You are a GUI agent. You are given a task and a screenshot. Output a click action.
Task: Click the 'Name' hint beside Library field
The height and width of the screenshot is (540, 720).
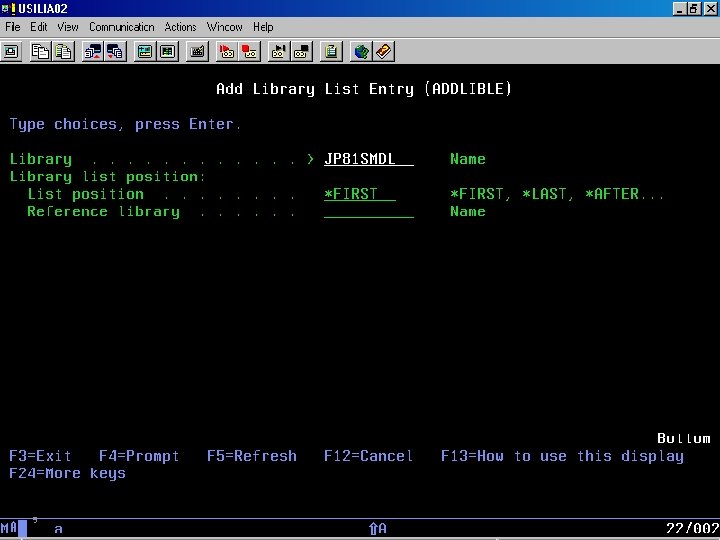(x=467, y=159)
